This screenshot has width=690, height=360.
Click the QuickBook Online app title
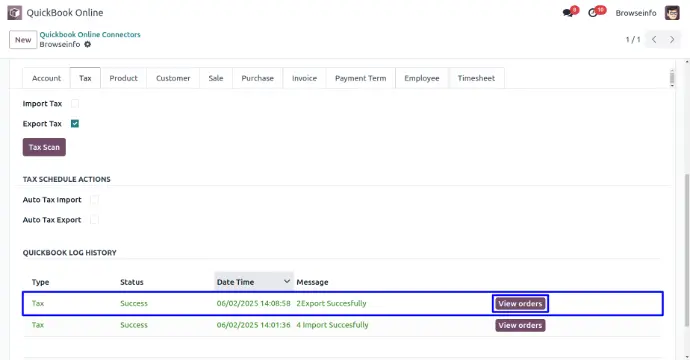(x=65, y=13)
